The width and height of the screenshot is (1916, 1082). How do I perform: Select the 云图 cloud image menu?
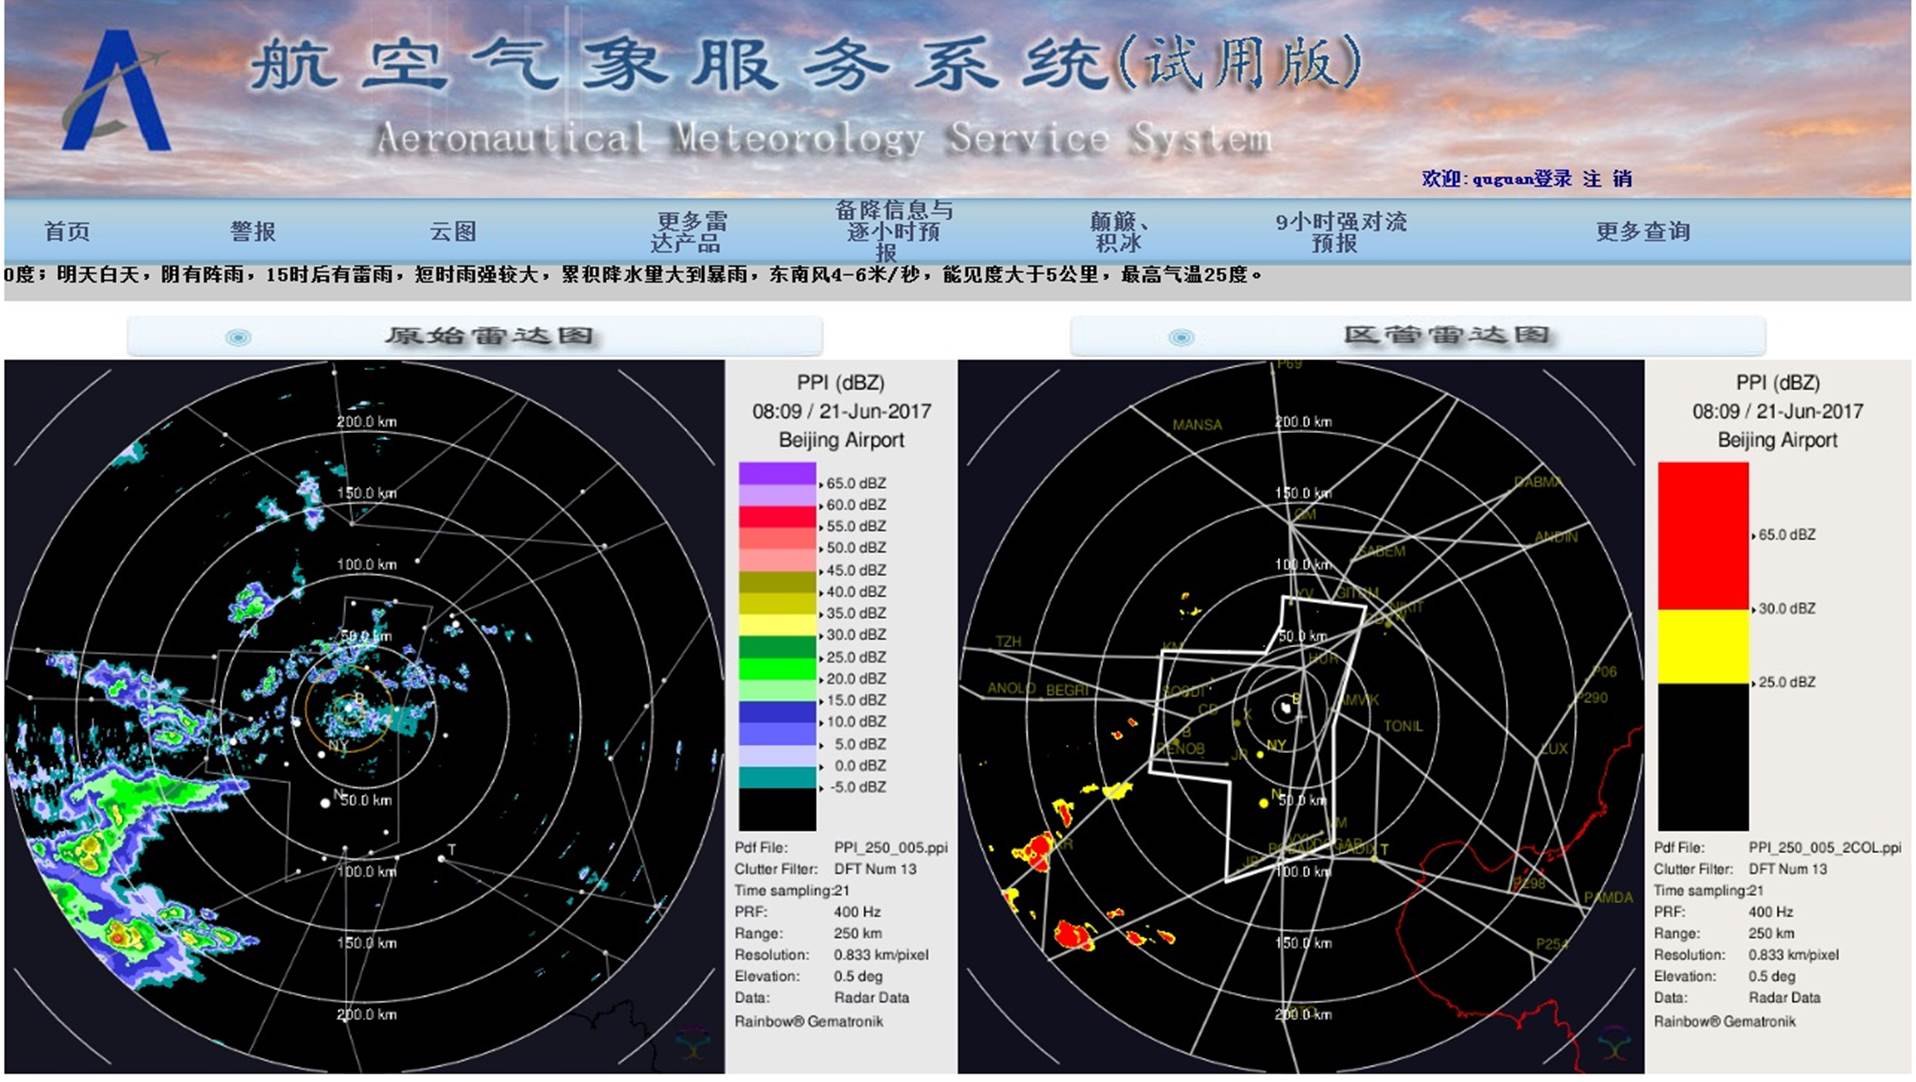(x=453, y=232)
